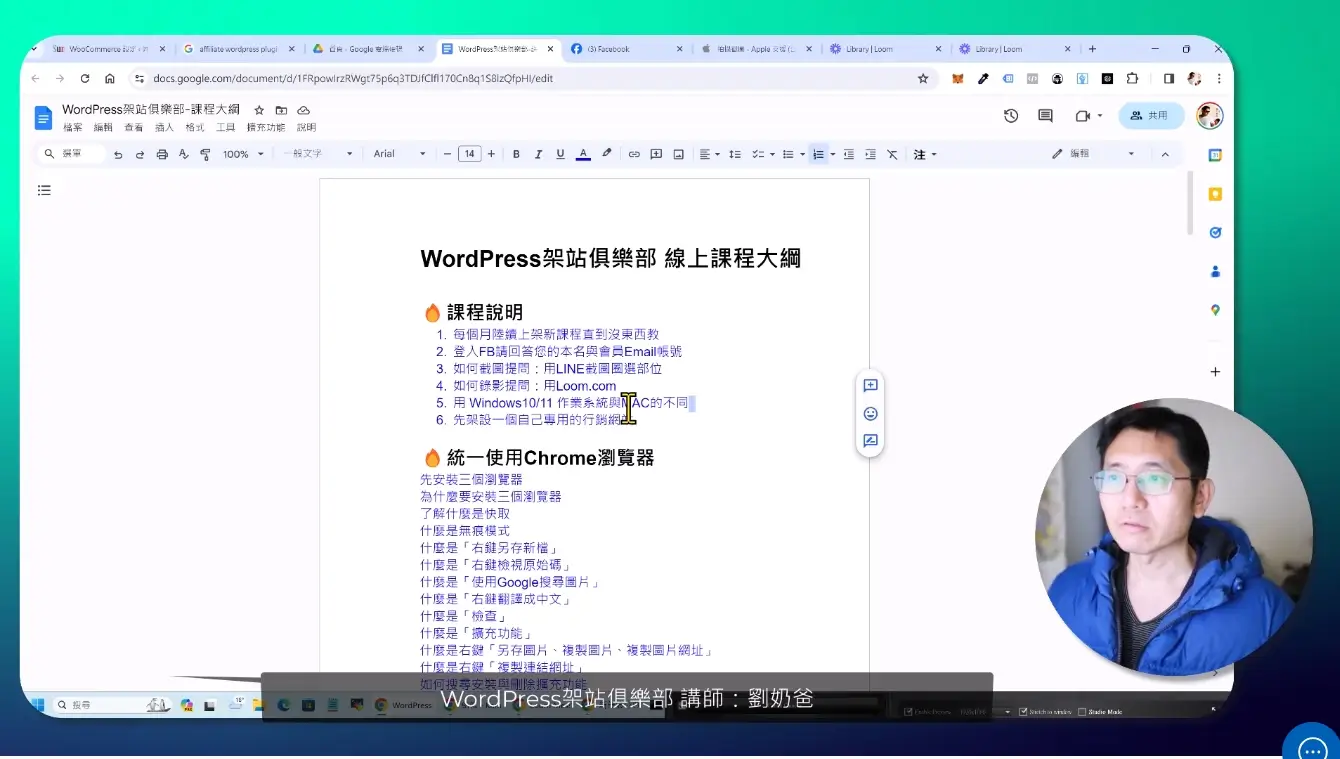Insert an image from toolbar icon
Viewport: 1340px width, 759px height.
[678, 154]
